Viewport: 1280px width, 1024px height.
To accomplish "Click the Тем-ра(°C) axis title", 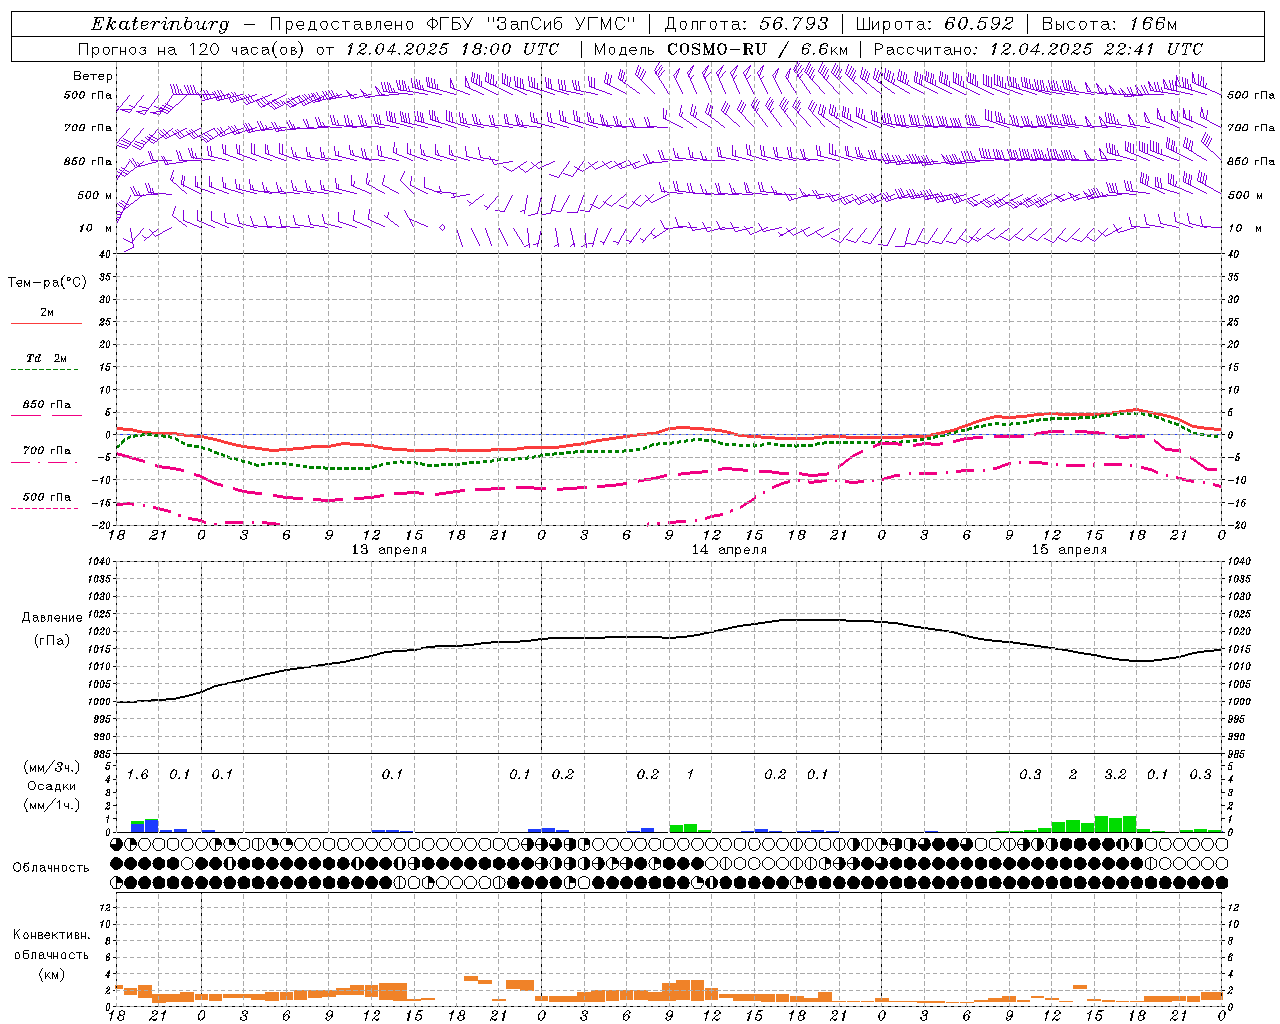I will pos(47,283).
